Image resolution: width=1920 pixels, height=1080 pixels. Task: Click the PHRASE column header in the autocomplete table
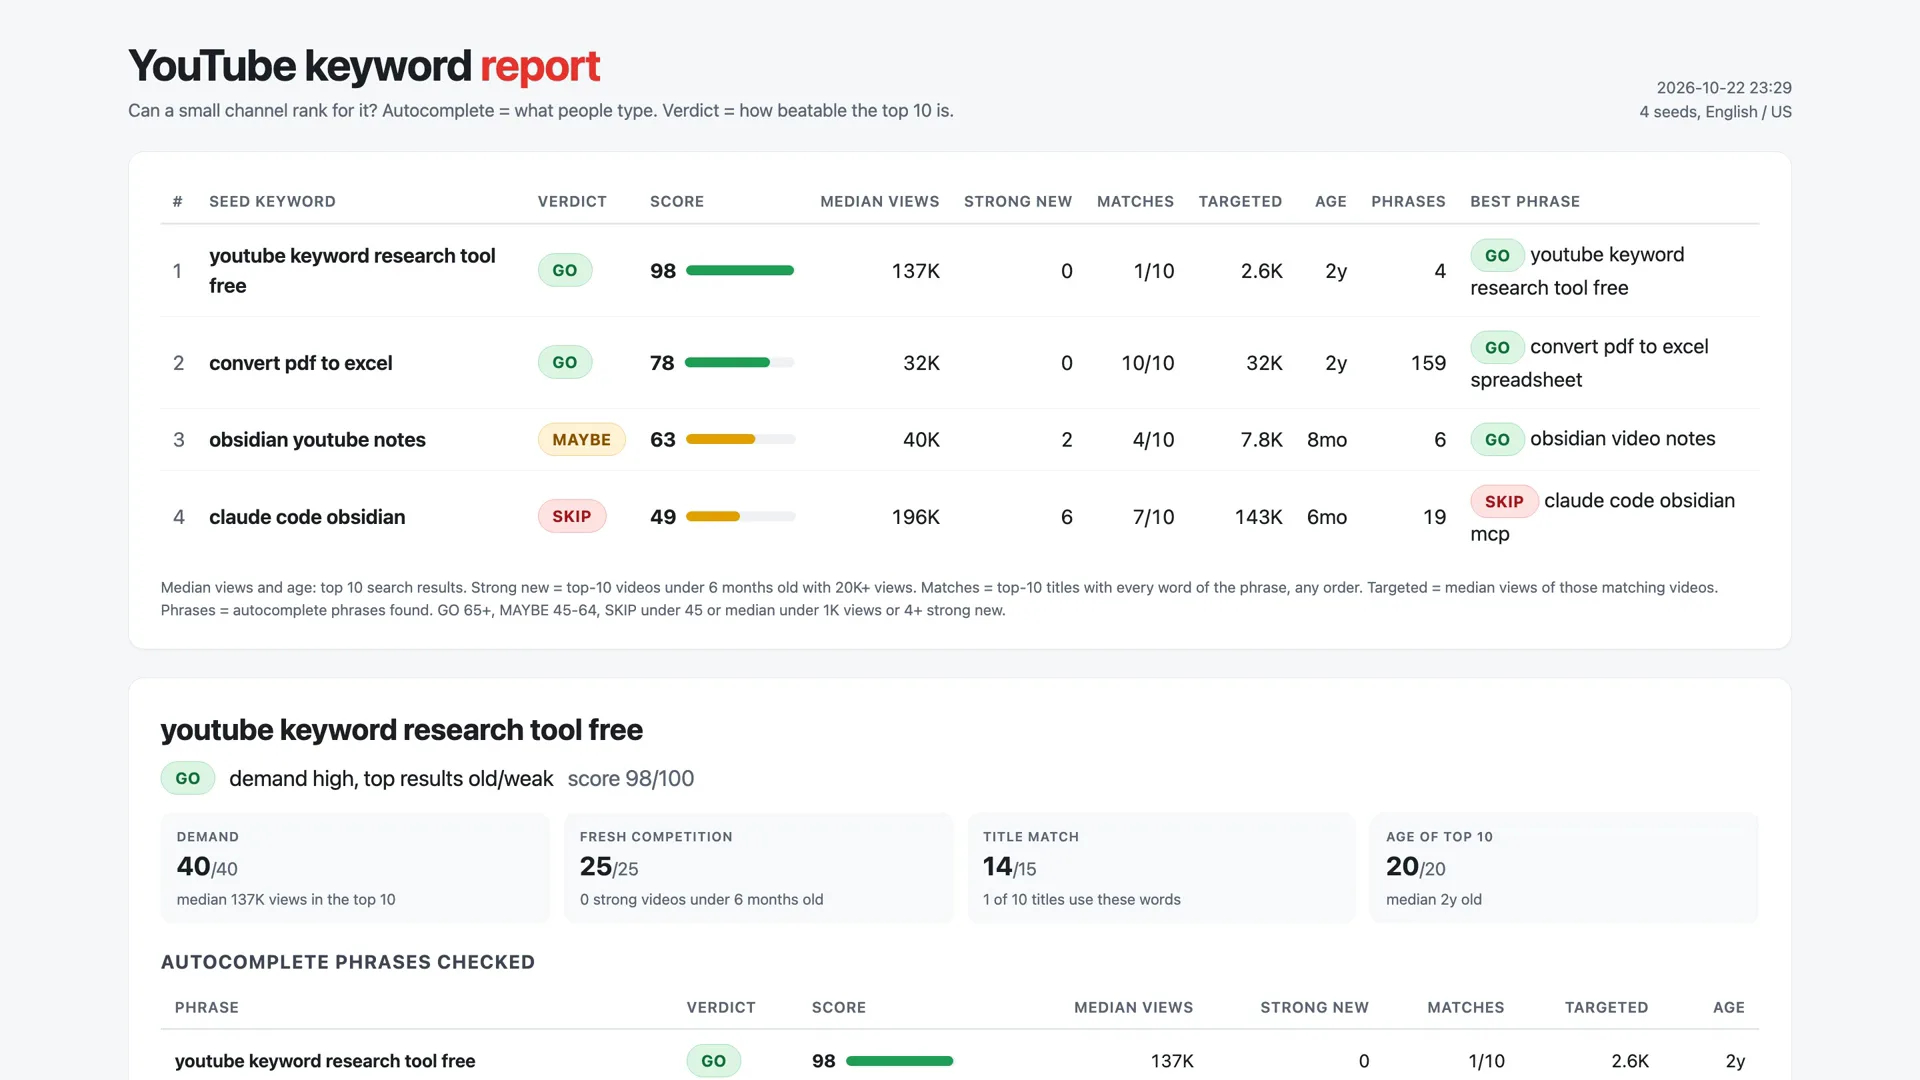pyautogui.click(x=207, y=1008)
